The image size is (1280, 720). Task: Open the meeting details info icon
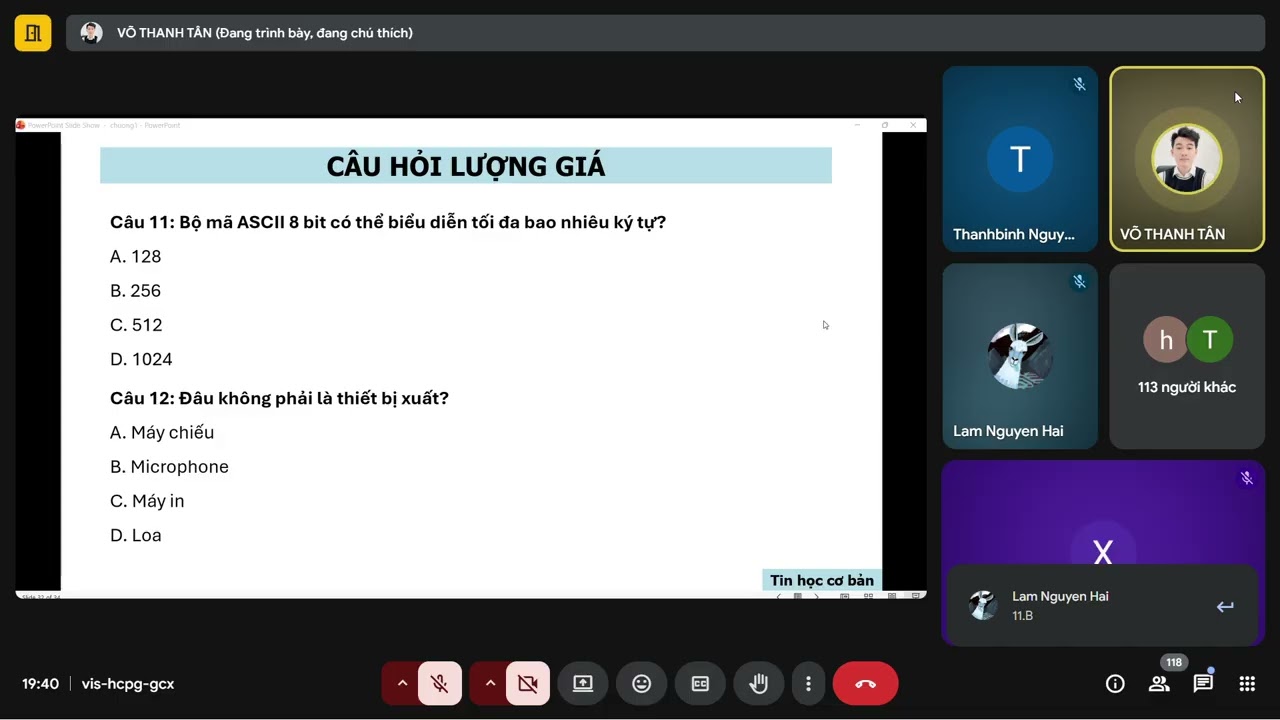(x=1115, y=684)
